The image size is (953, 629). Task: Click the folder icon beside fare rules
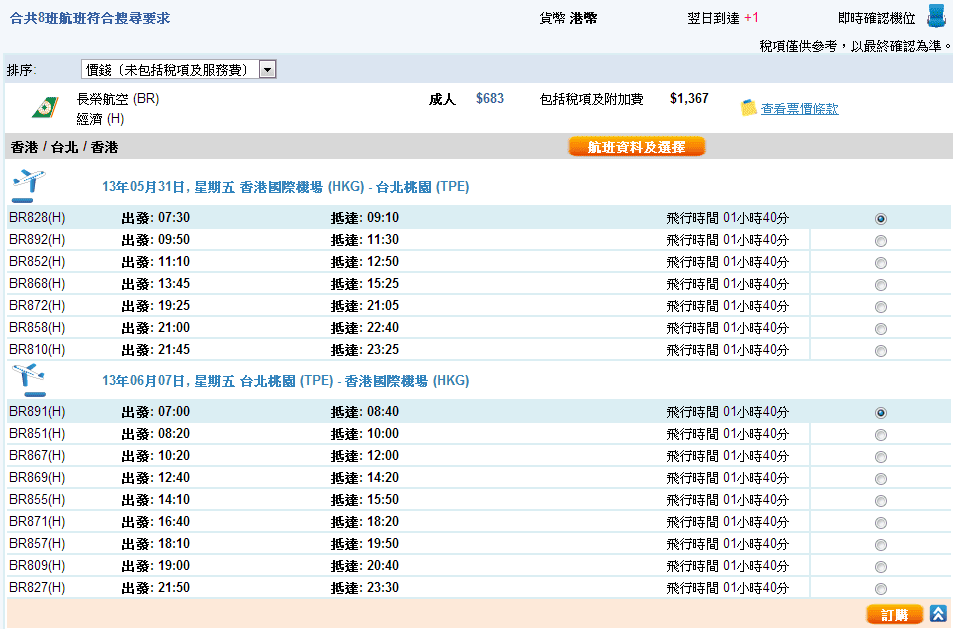749,108
